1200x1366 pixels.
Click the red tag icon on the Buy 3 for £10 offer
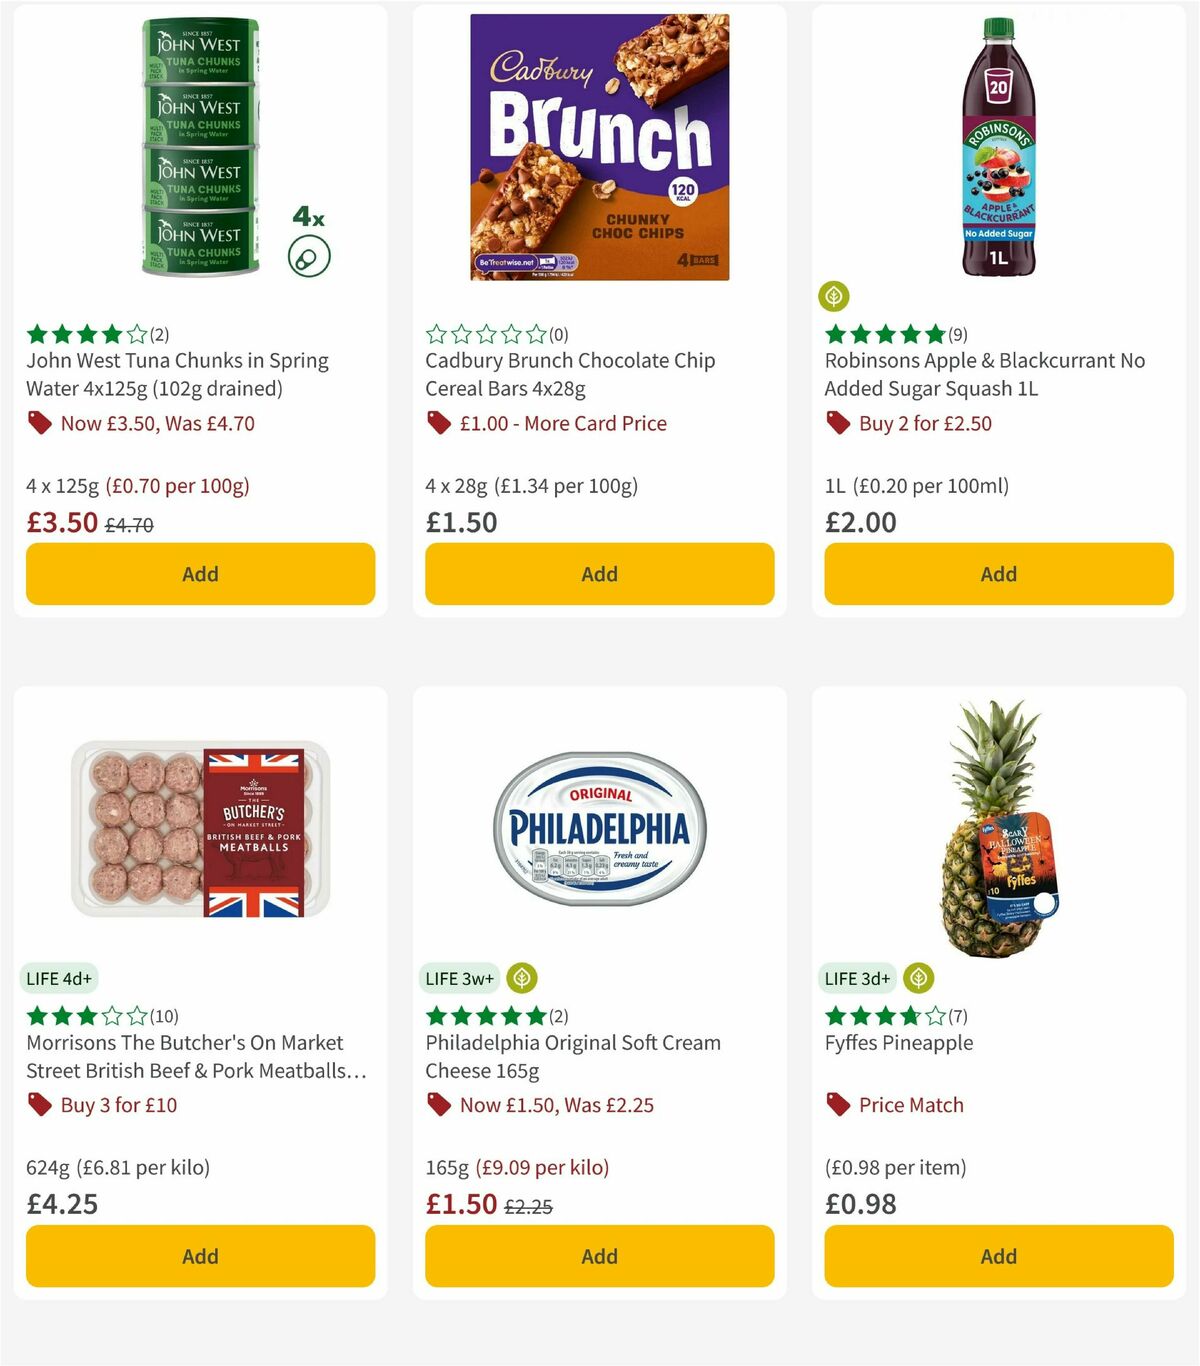(x=39, y=1106)
